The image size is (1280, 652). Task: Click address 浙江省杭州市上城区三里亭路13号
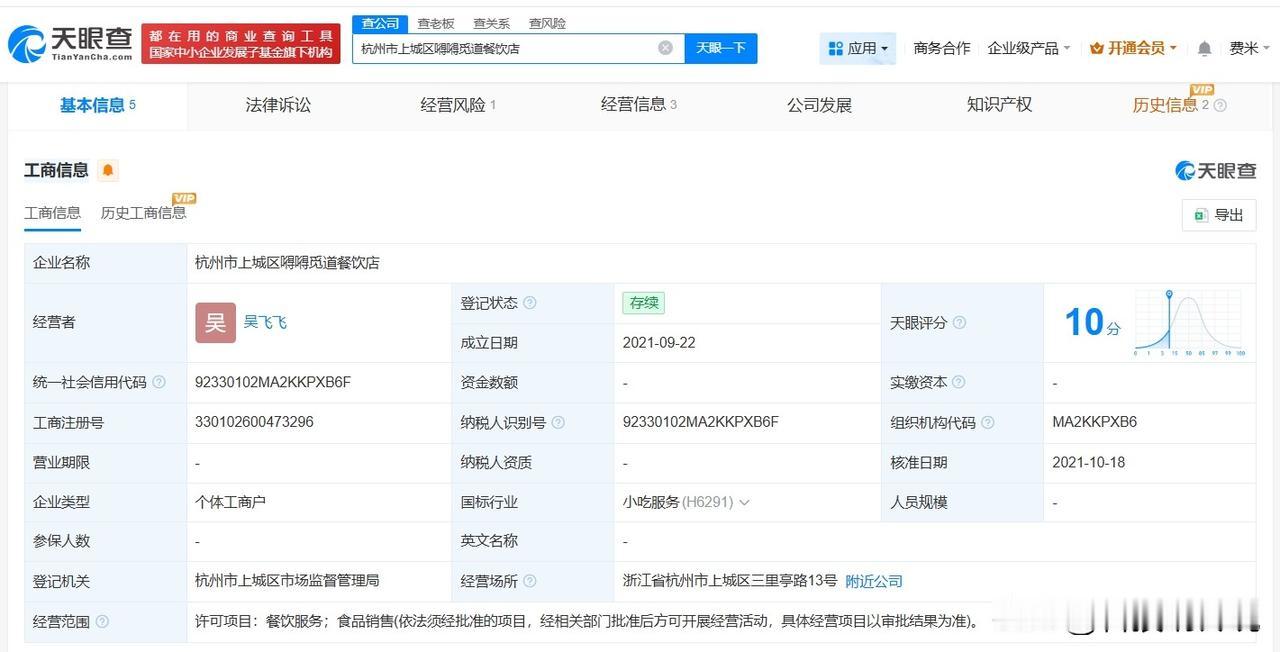pos(729,581)
